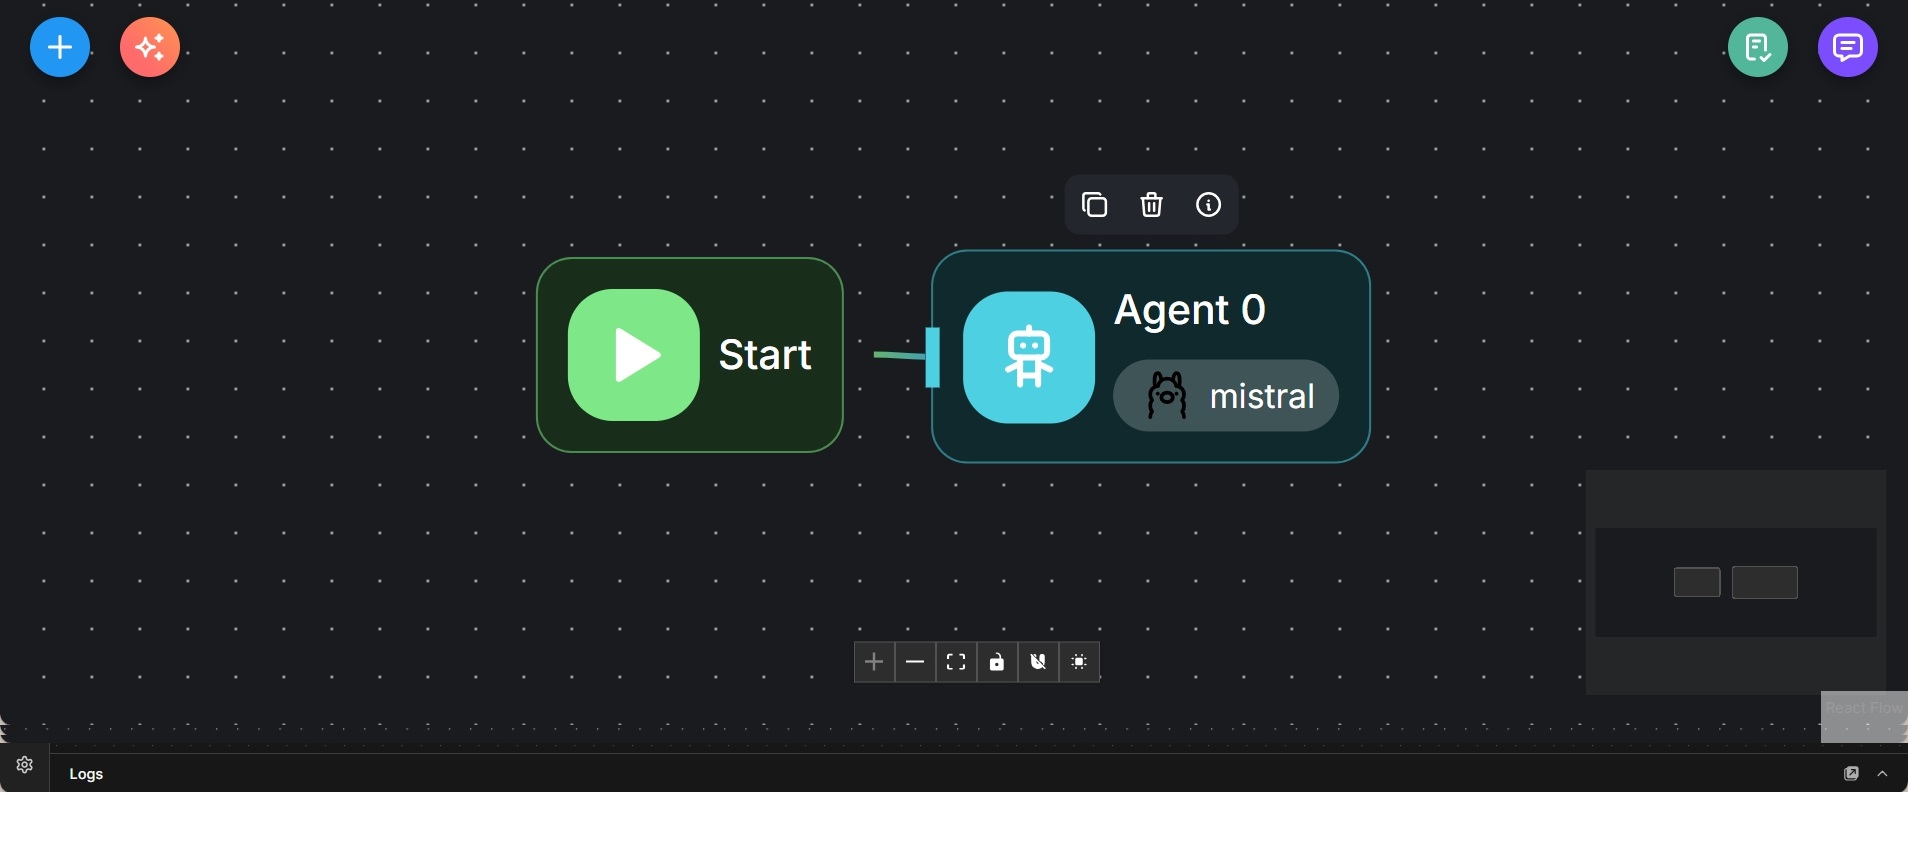Duplicate Agent 0 with the copy icon

[x=1095, y=206]
